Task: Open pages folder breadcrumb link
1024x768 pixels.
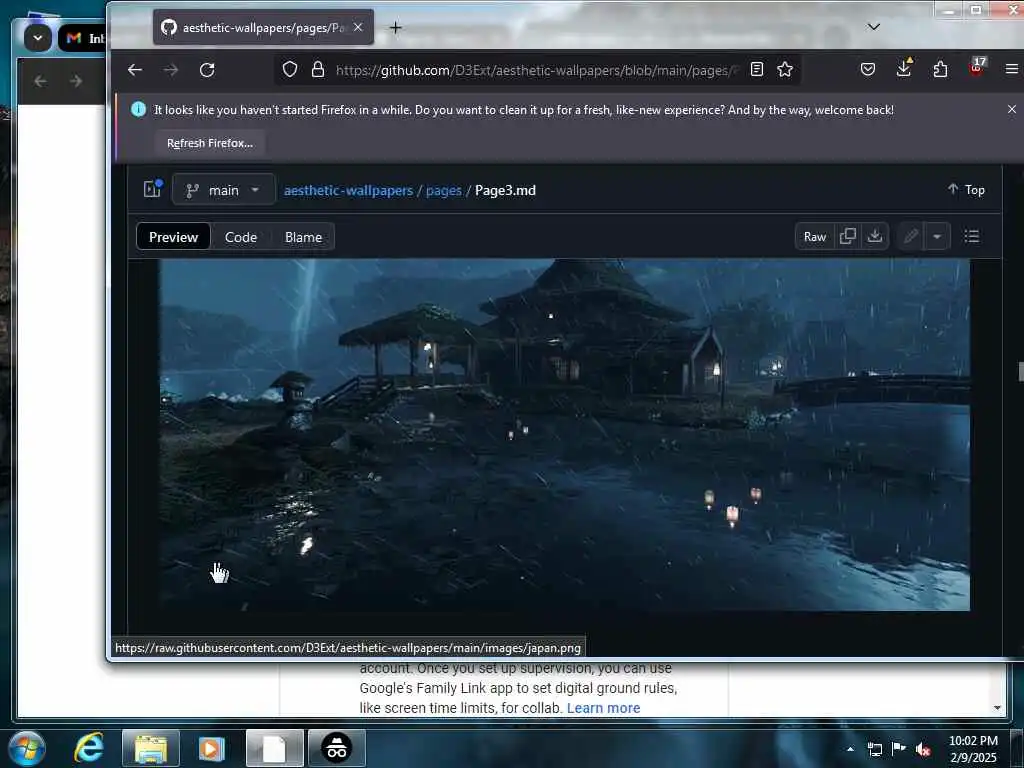Action: (443, 190)
